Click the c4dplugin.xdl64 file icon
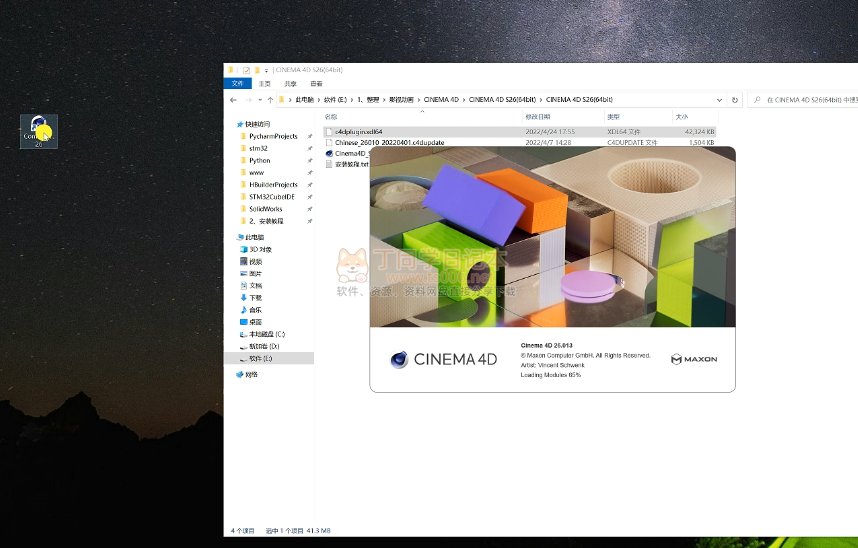The image size is (858, 548). pos(329,131)
